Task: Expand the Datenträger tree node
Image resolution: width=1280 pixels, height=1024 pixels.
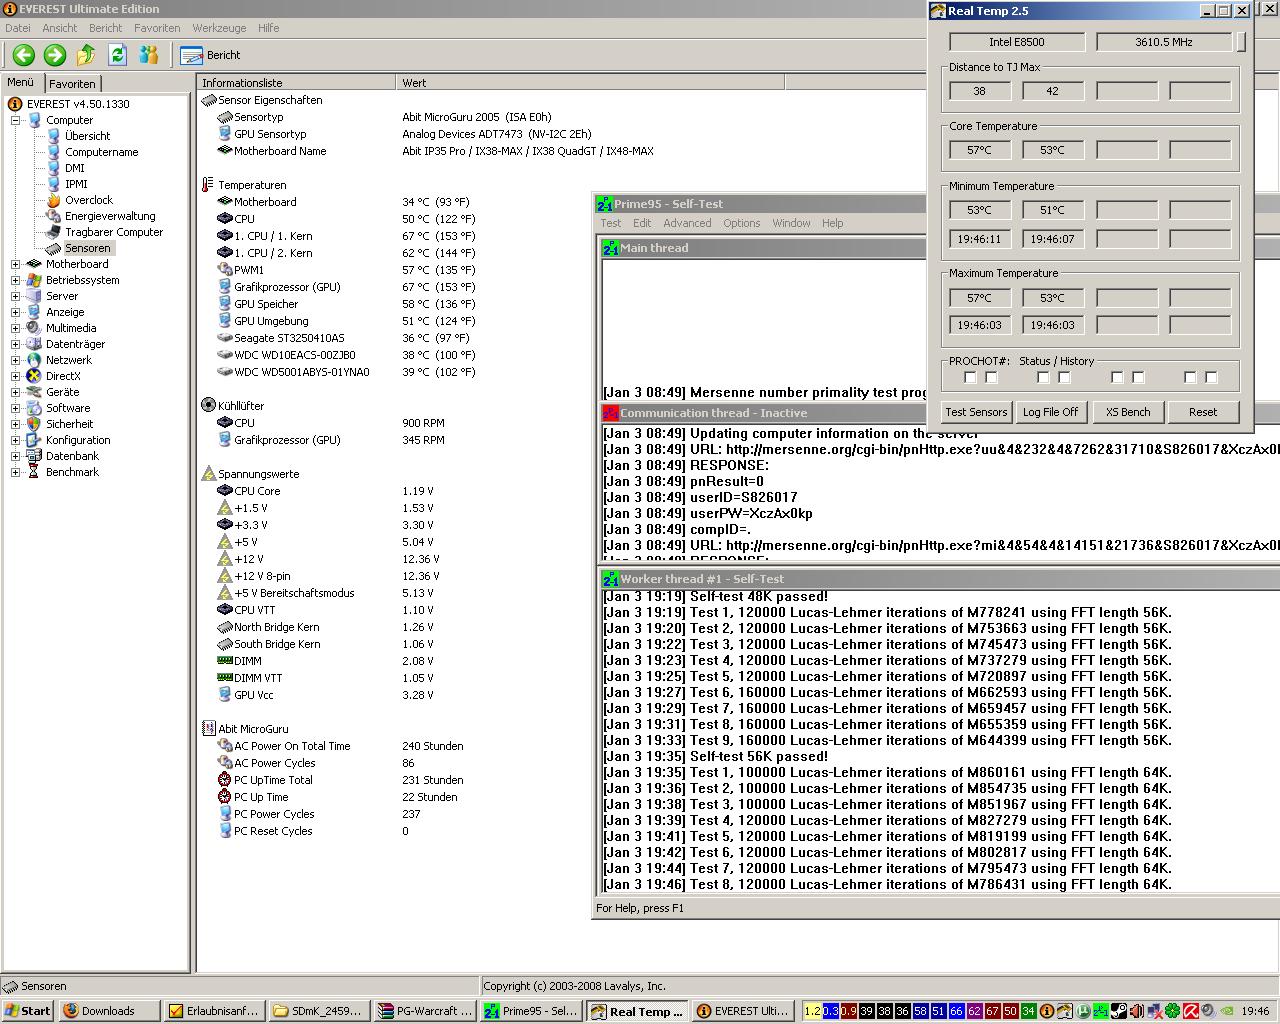Action: click(16, 344)
